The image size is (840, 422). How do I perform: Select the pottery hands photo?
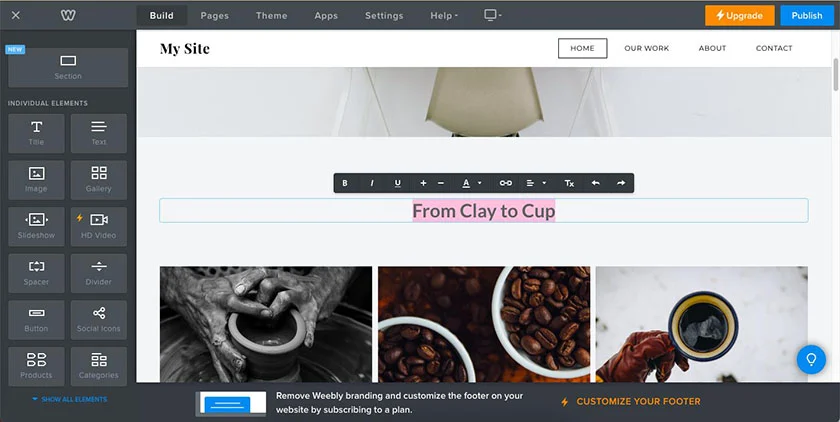pos(266,325)
